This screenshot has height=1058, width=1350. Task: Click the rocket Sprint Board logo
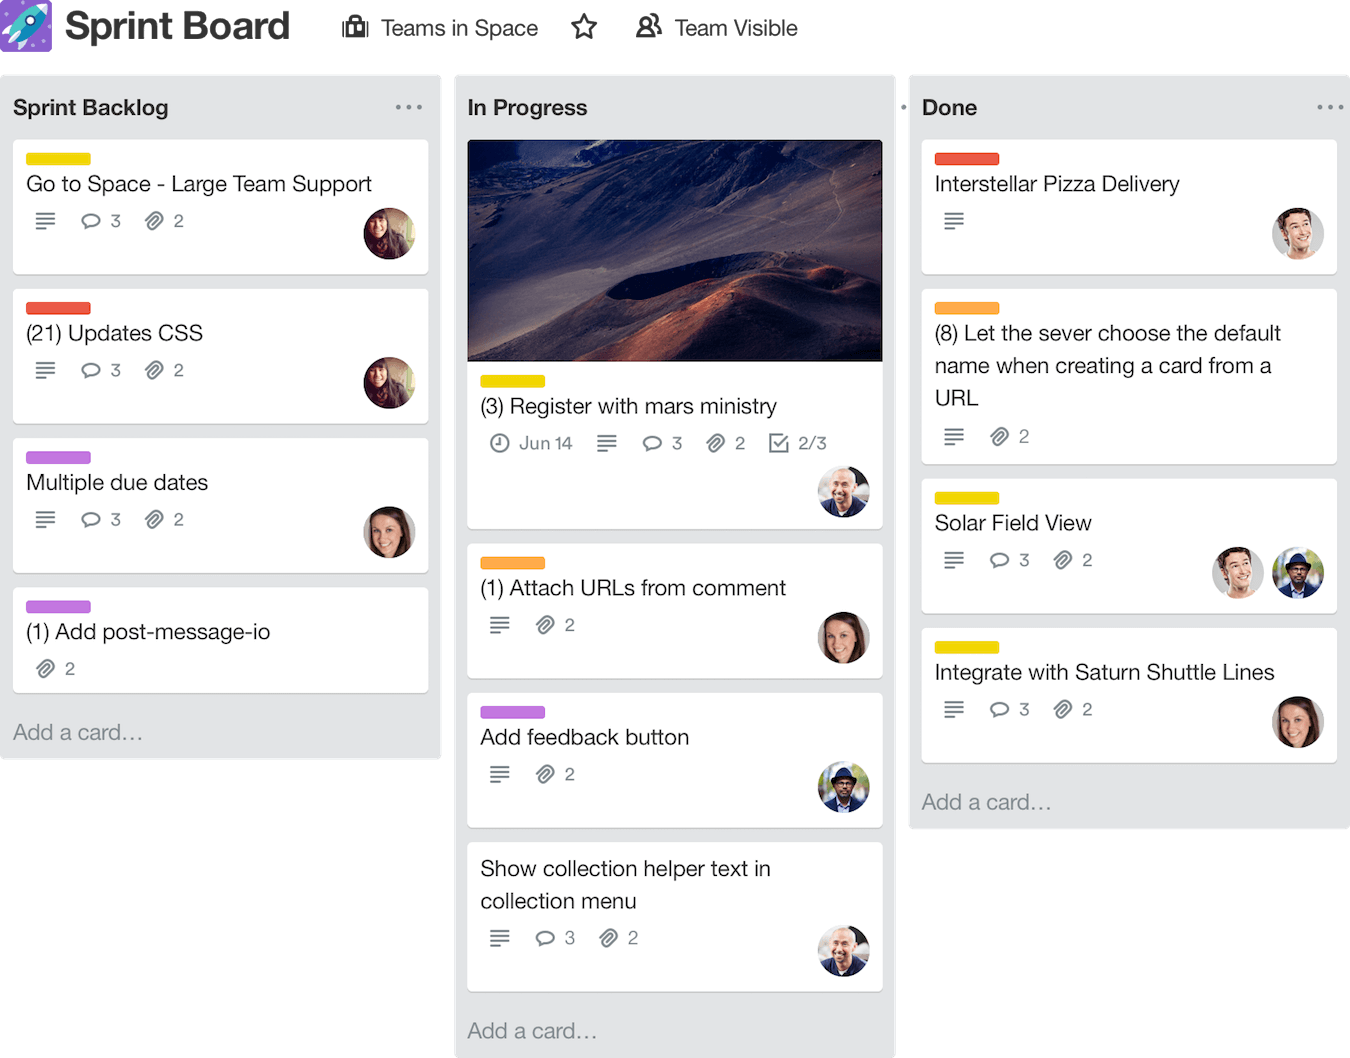[26, 26]
